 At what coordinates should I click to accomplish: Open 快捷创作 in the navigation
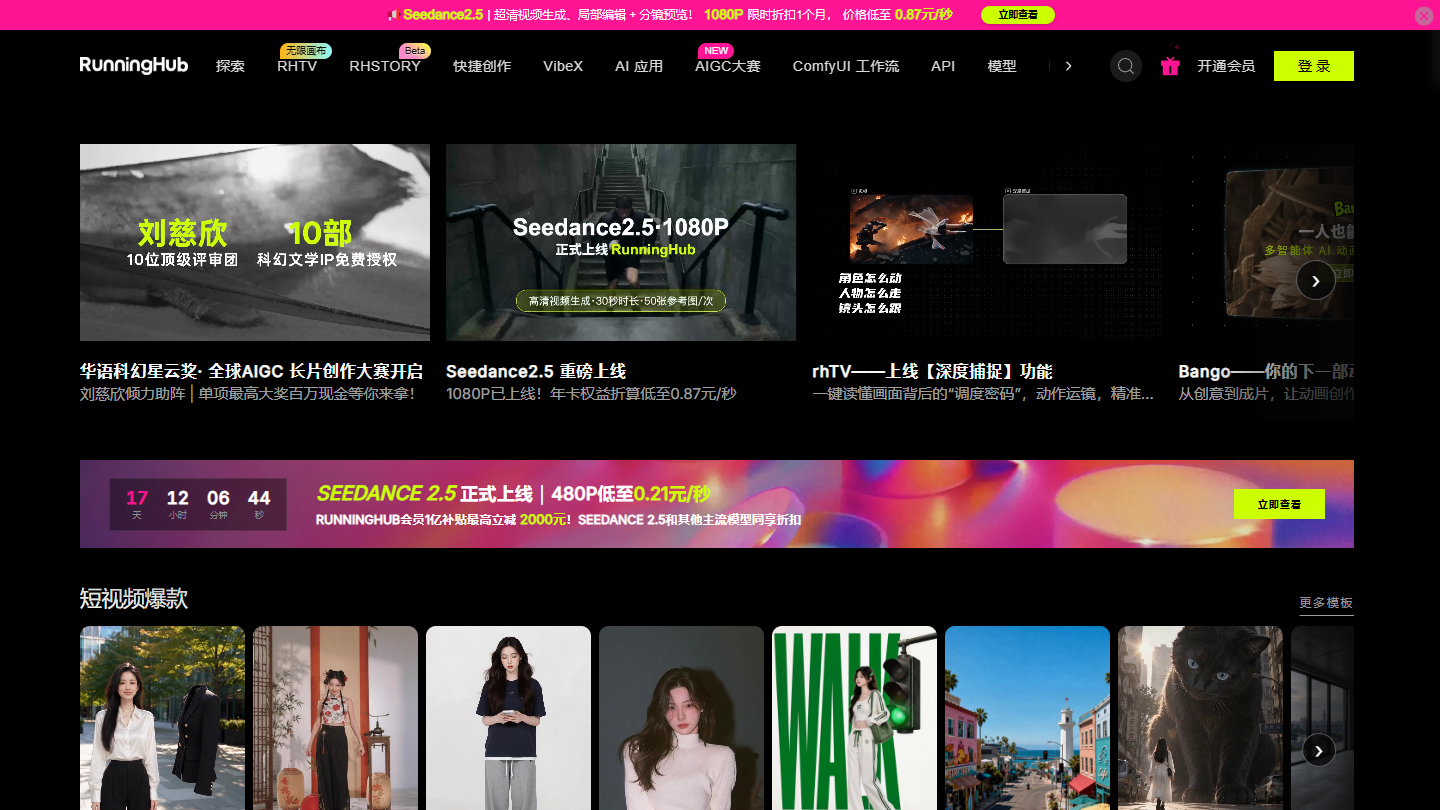click(x=482, y=66)
